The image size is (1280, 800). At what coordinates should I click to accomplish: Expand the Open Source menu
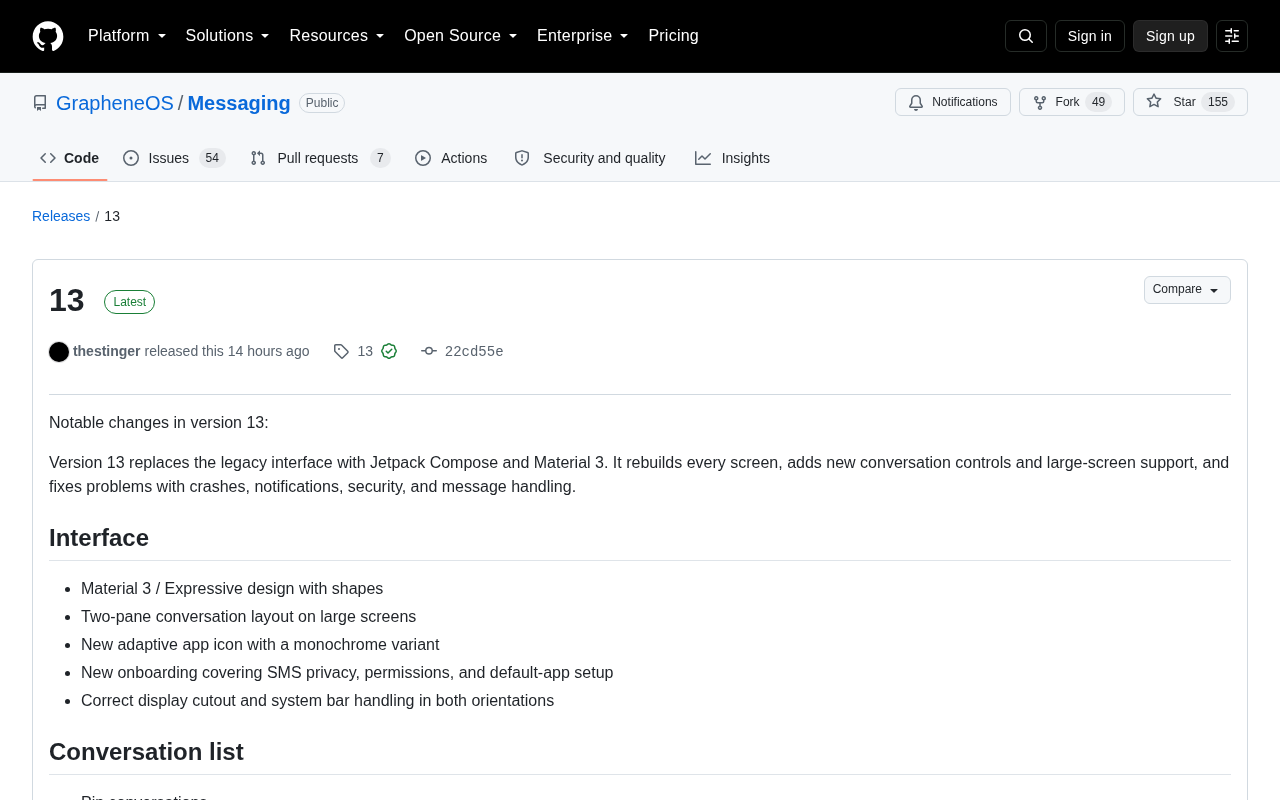click(461, 36)
